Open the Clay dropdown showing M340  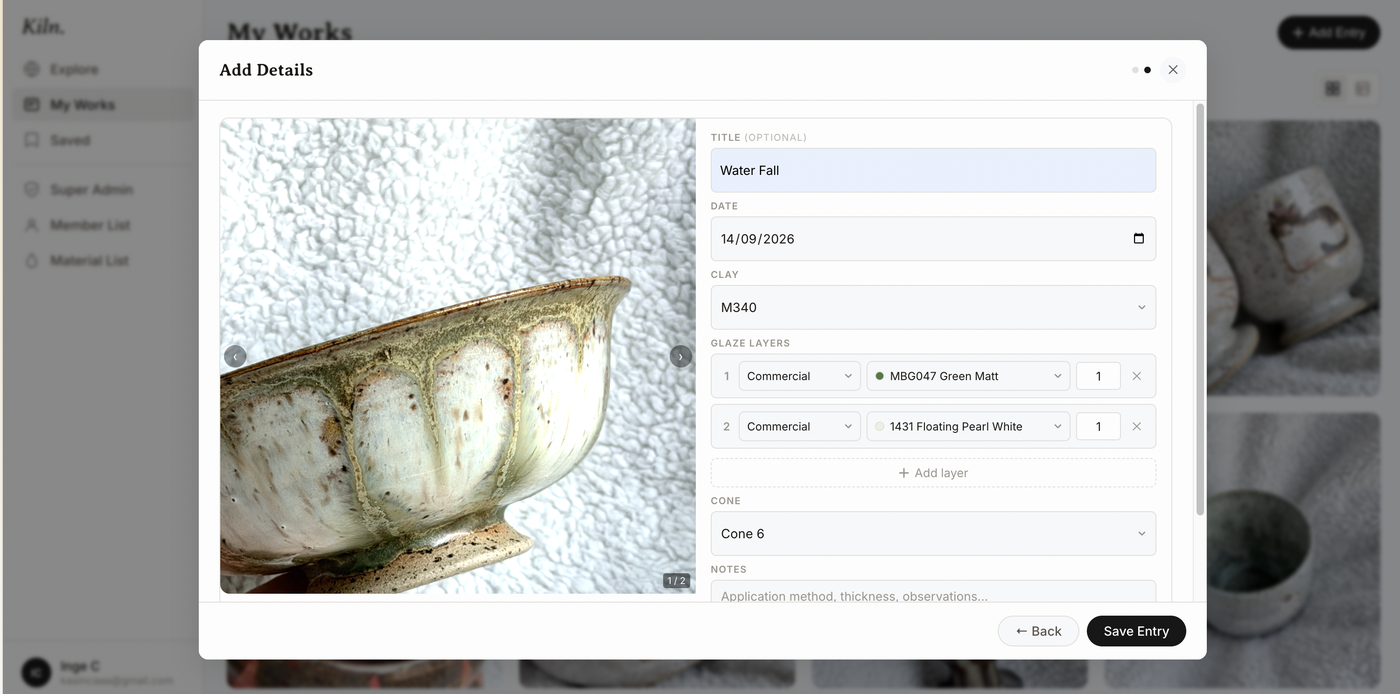[933, 307]
